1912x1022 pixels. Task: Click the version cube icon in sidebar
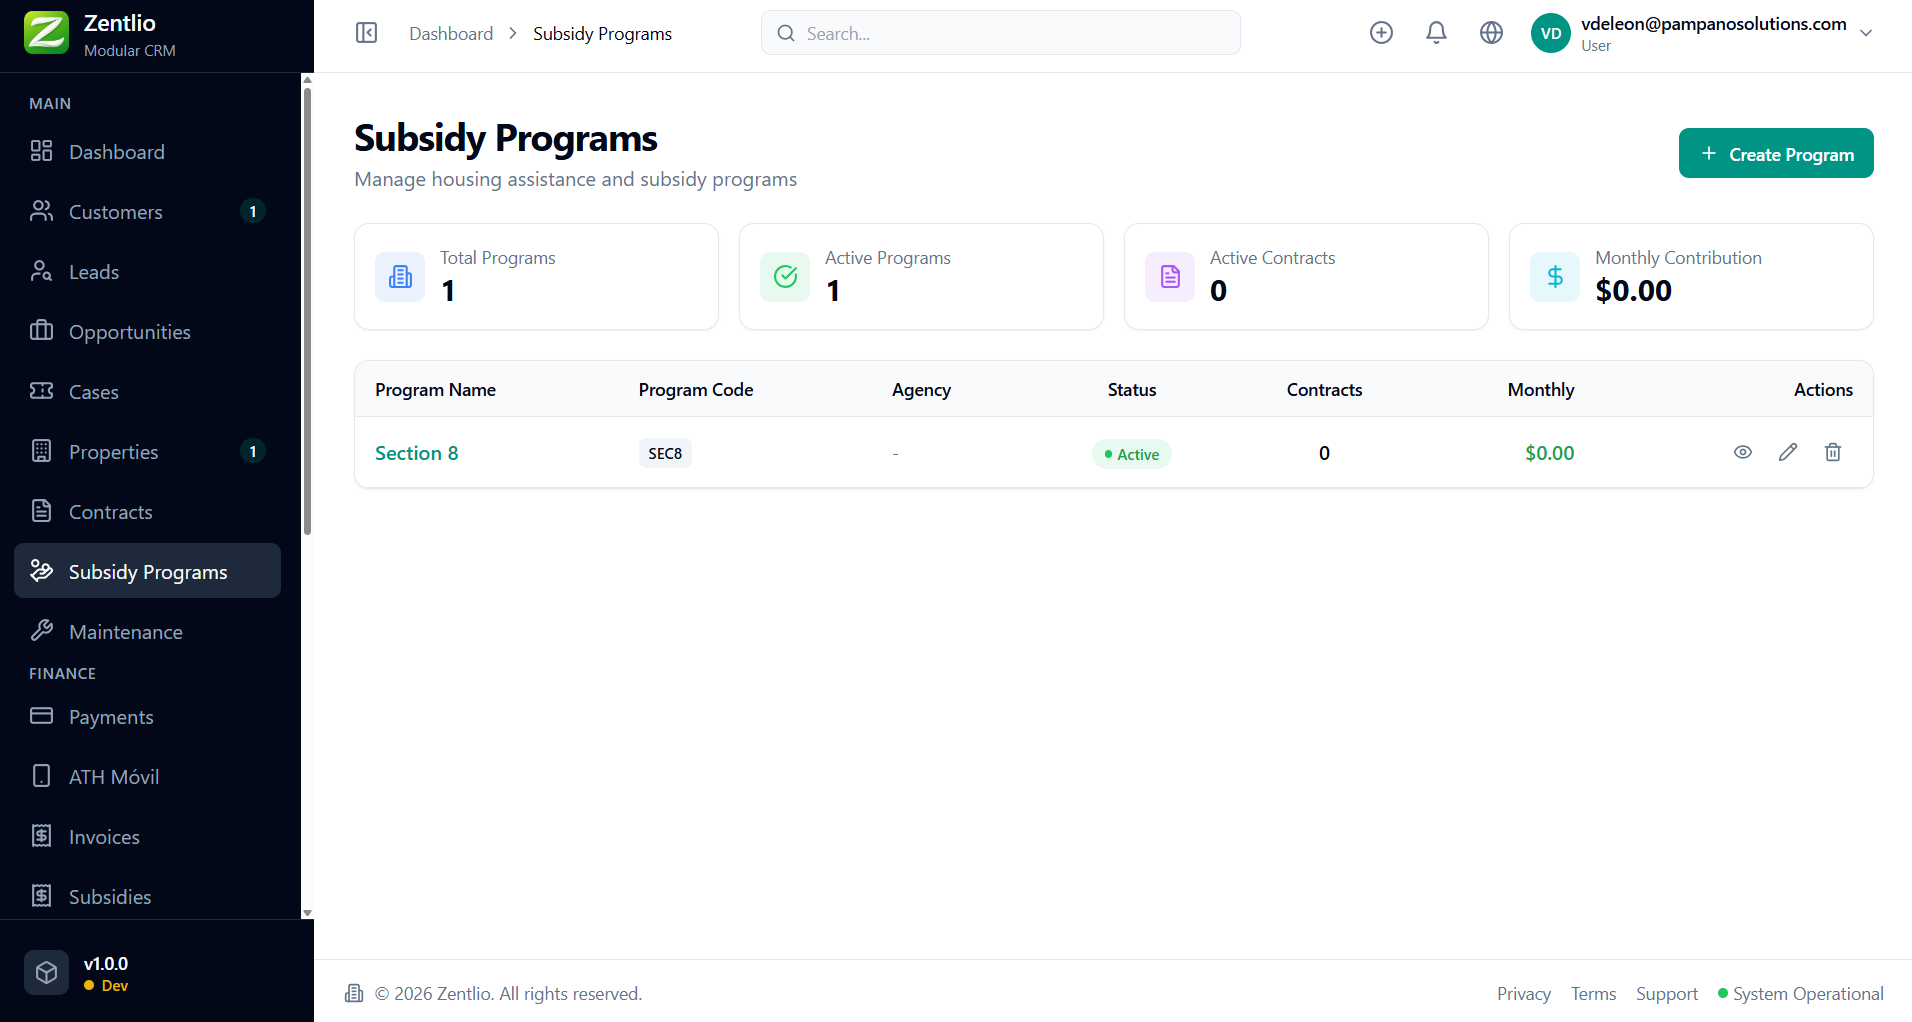coord(46,972)
